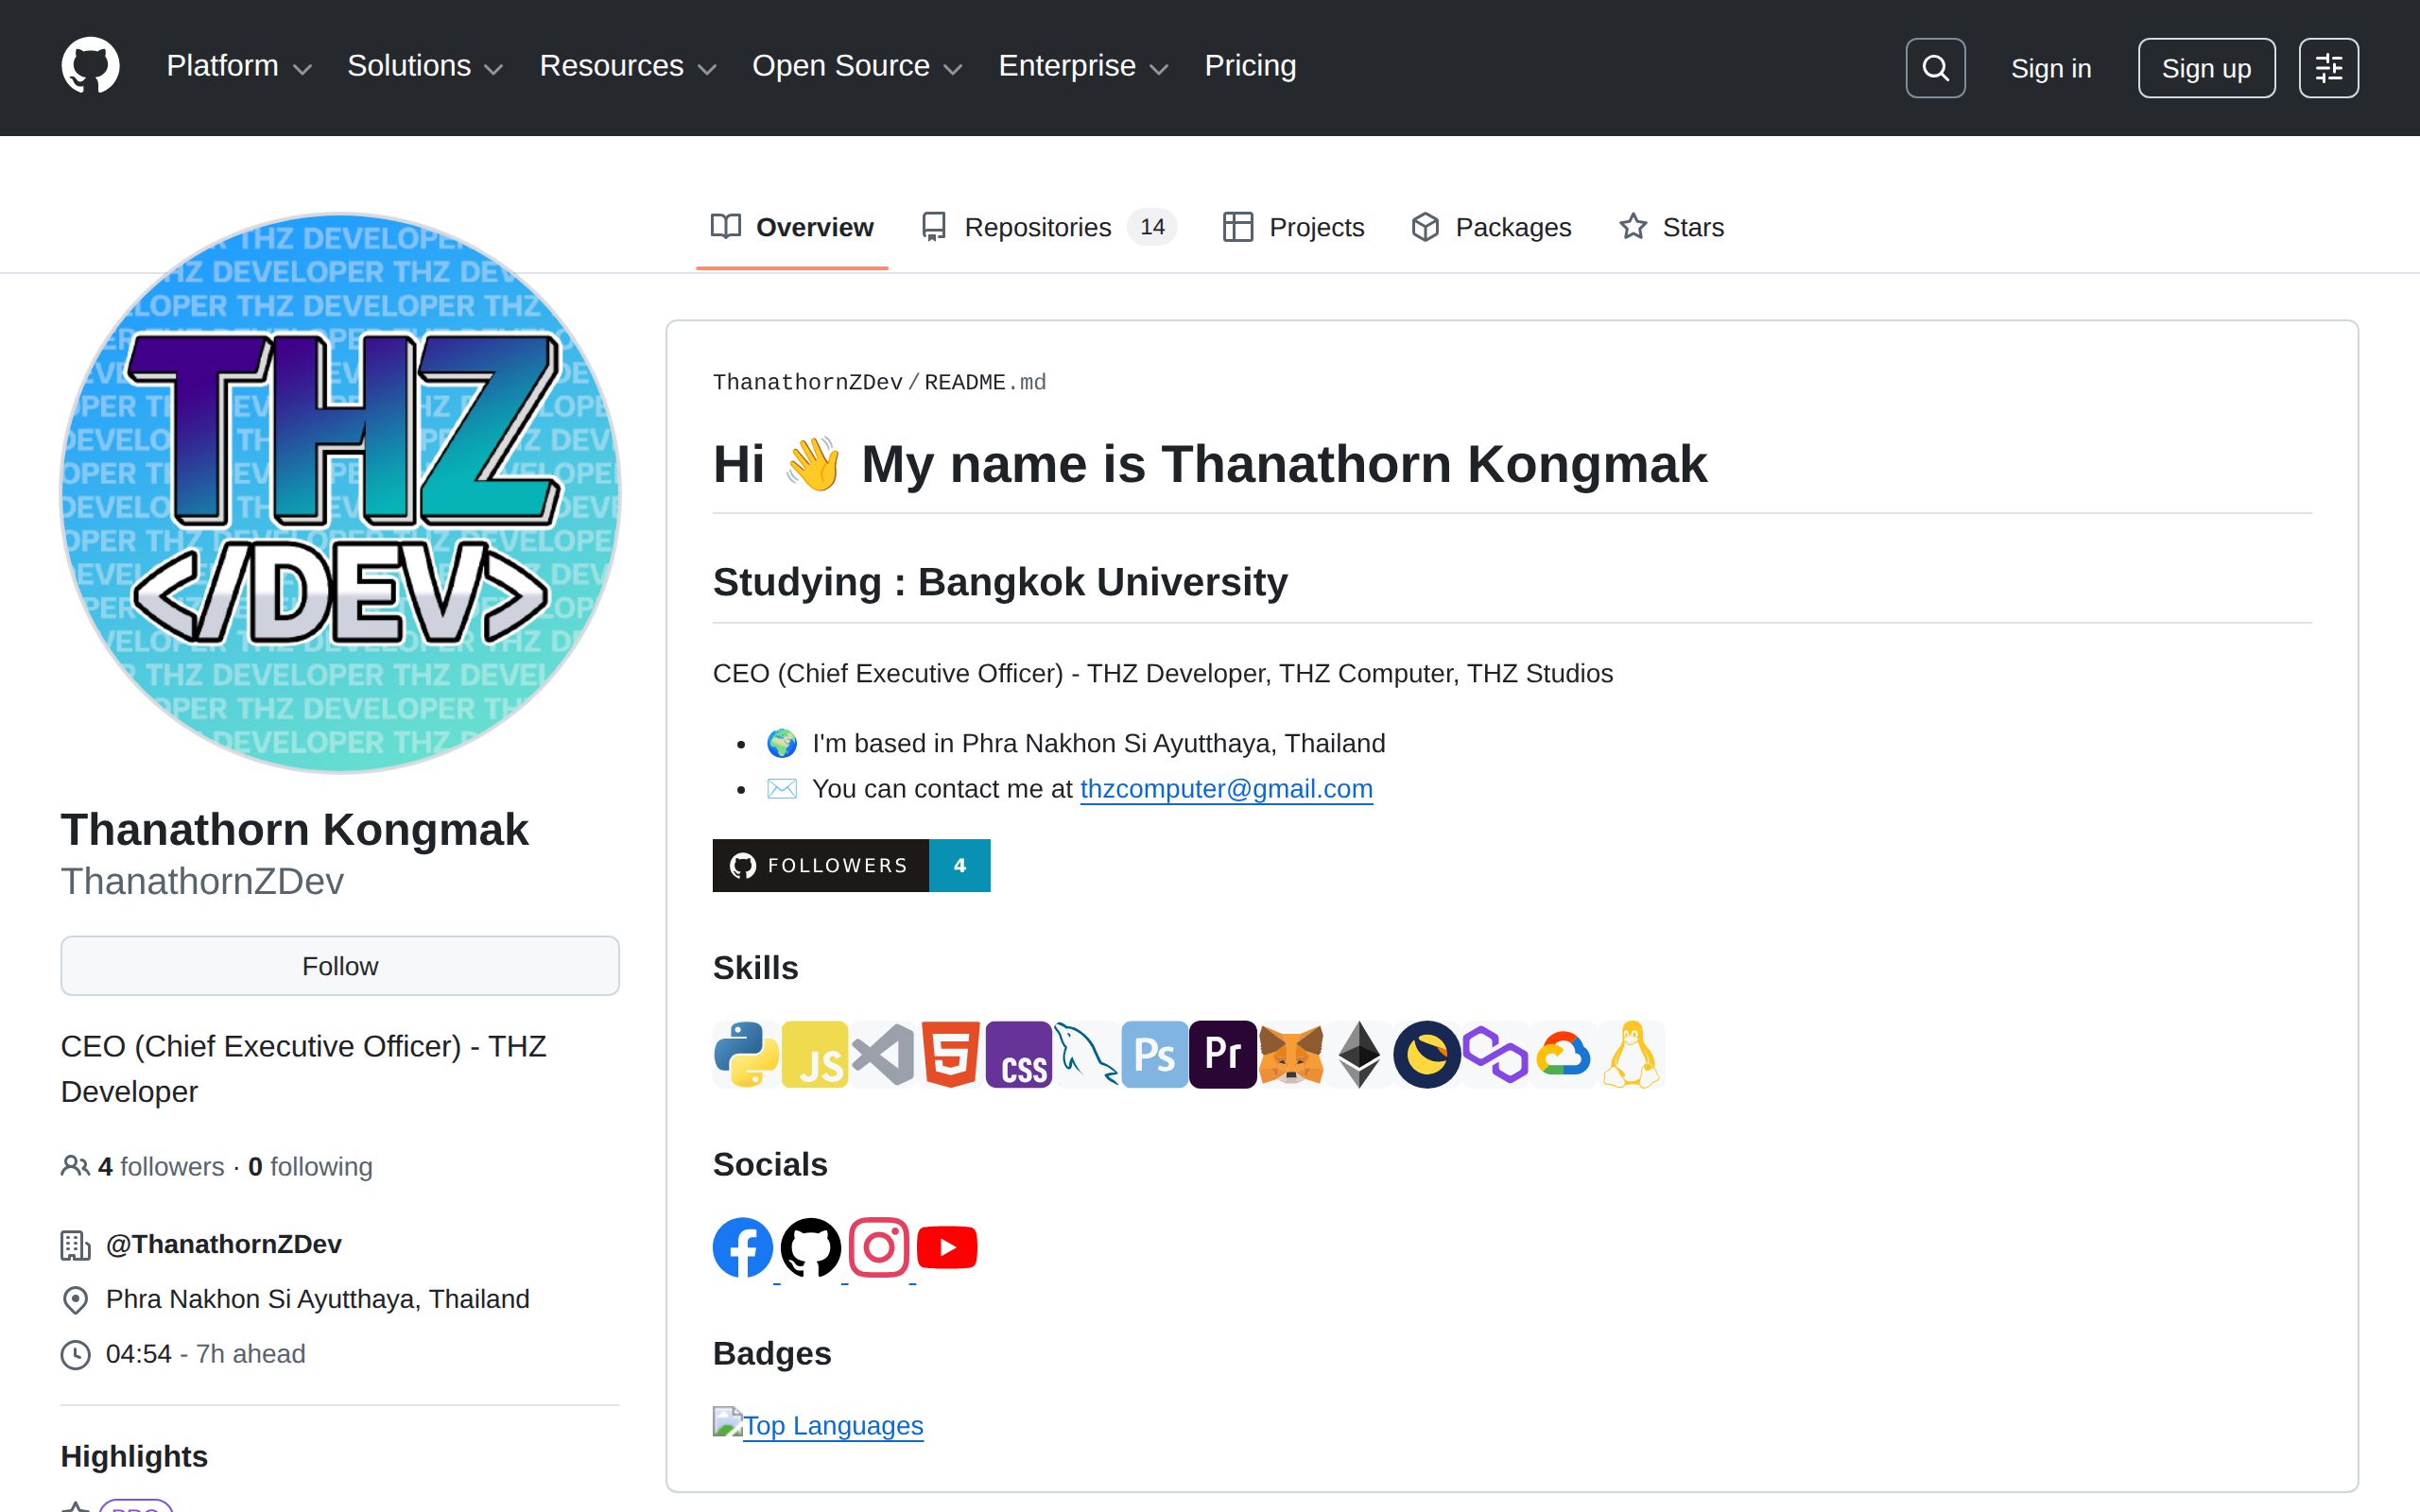Open the Instagram social link icon
This screenshot has height=1512, width=2420.
click(878, 1247)
